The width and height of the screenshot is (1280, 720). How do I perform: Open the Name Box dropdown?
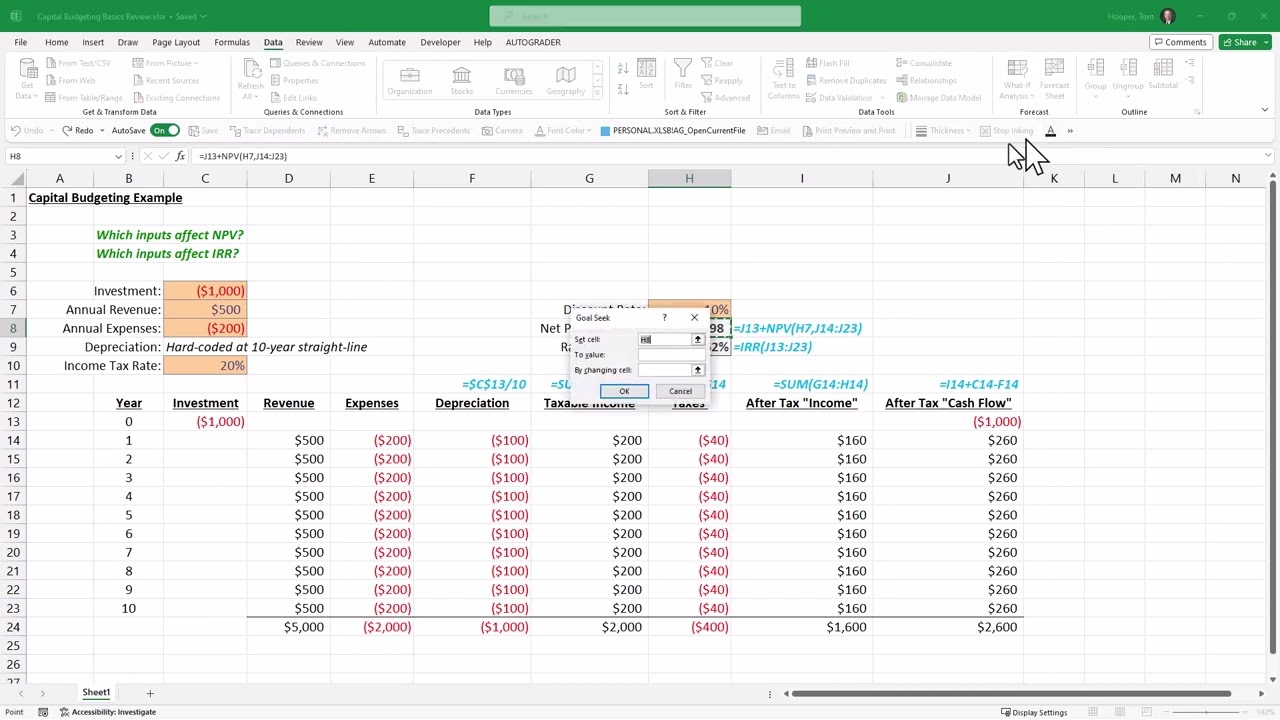[x=118, y=156]
